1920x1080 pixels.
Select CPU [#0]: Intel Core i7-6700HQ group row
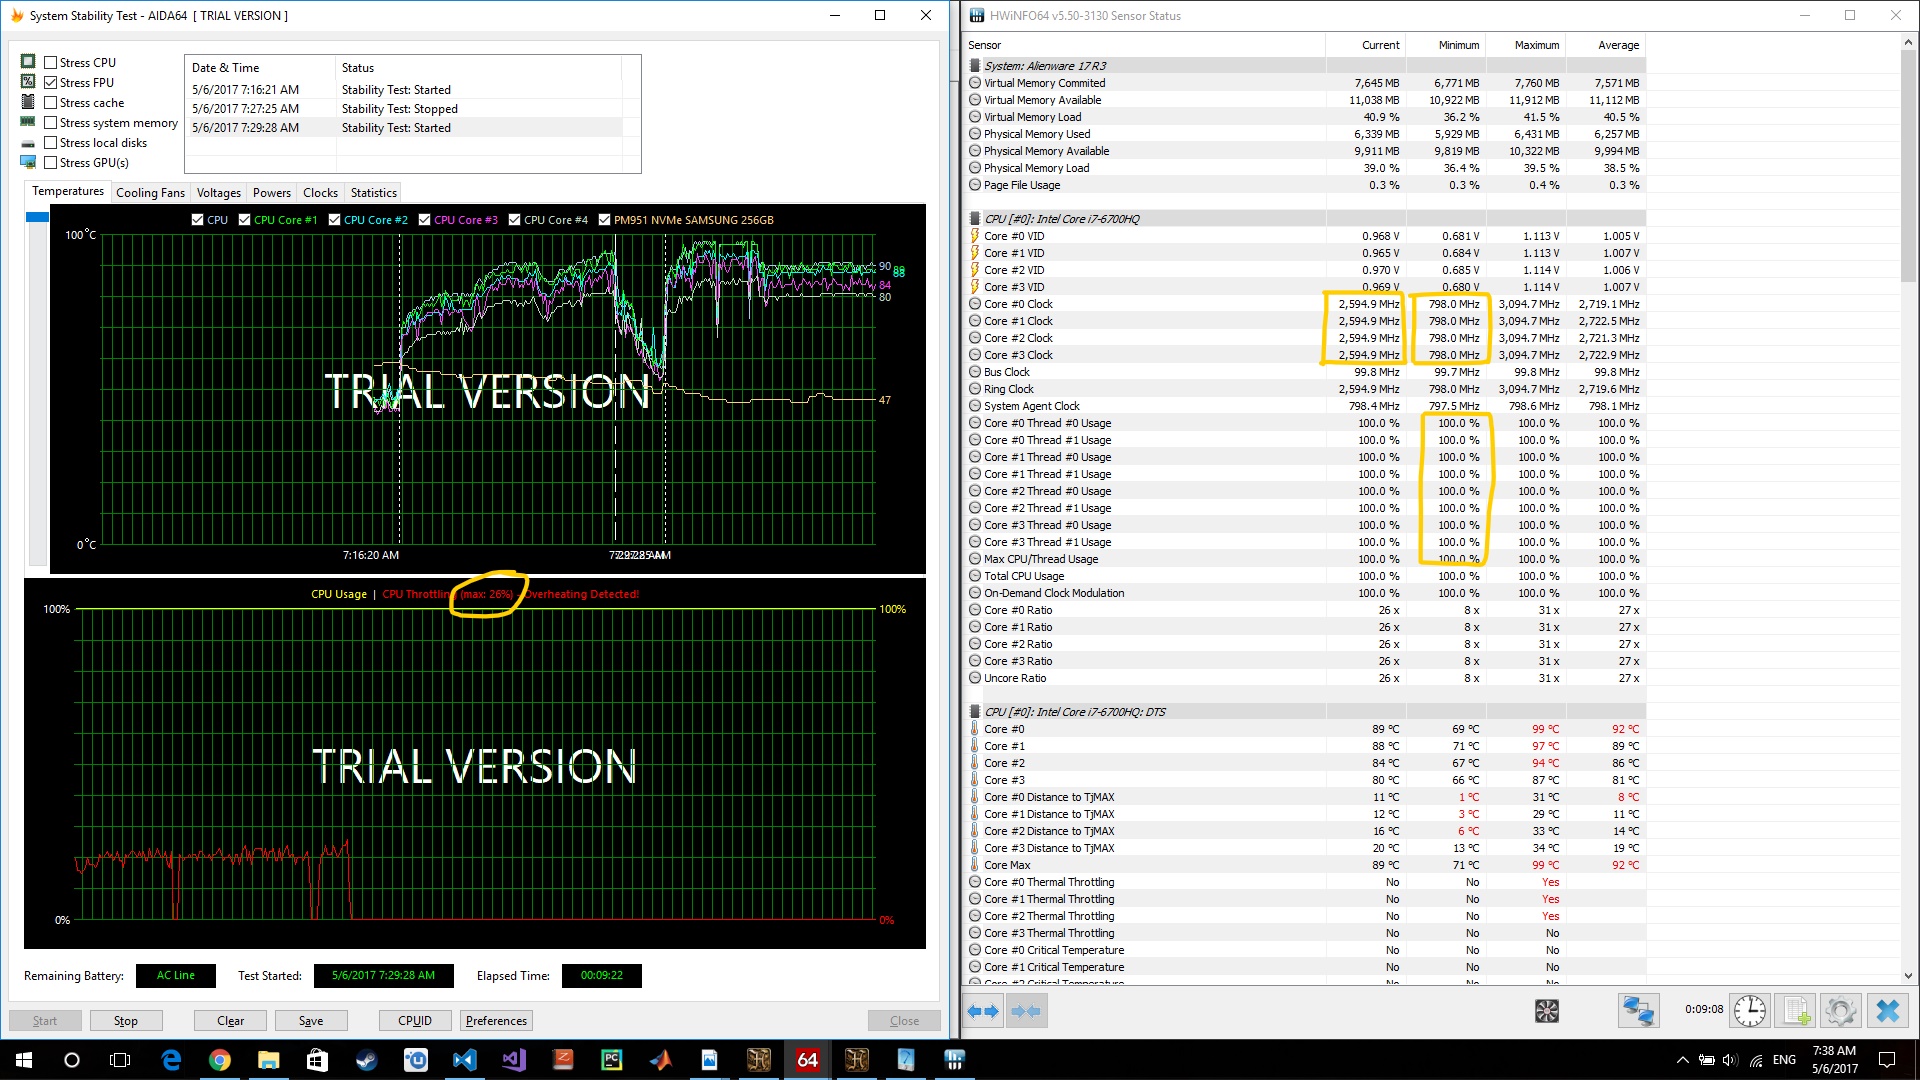pyautogui.click(x=1304, y=219)
